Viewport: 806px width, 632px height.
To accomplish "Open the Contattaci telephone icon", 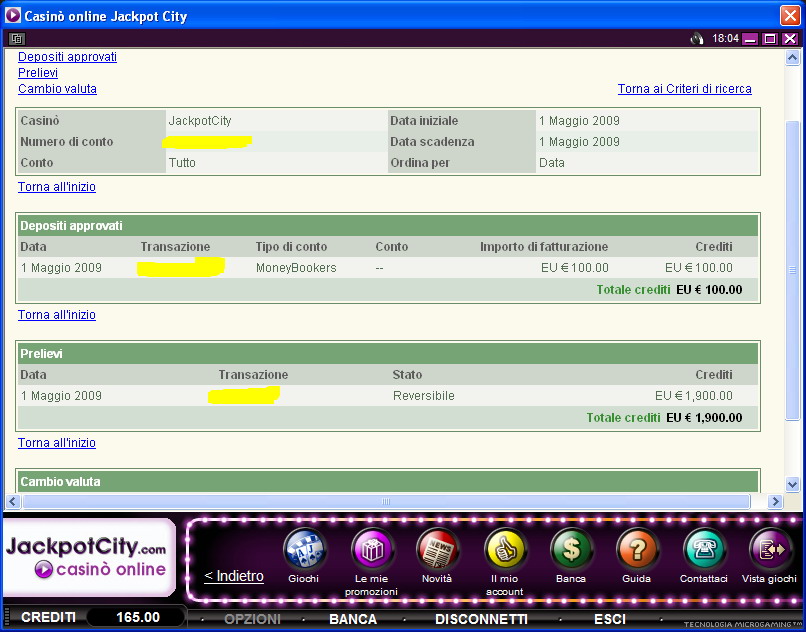I will pos(704,550).
